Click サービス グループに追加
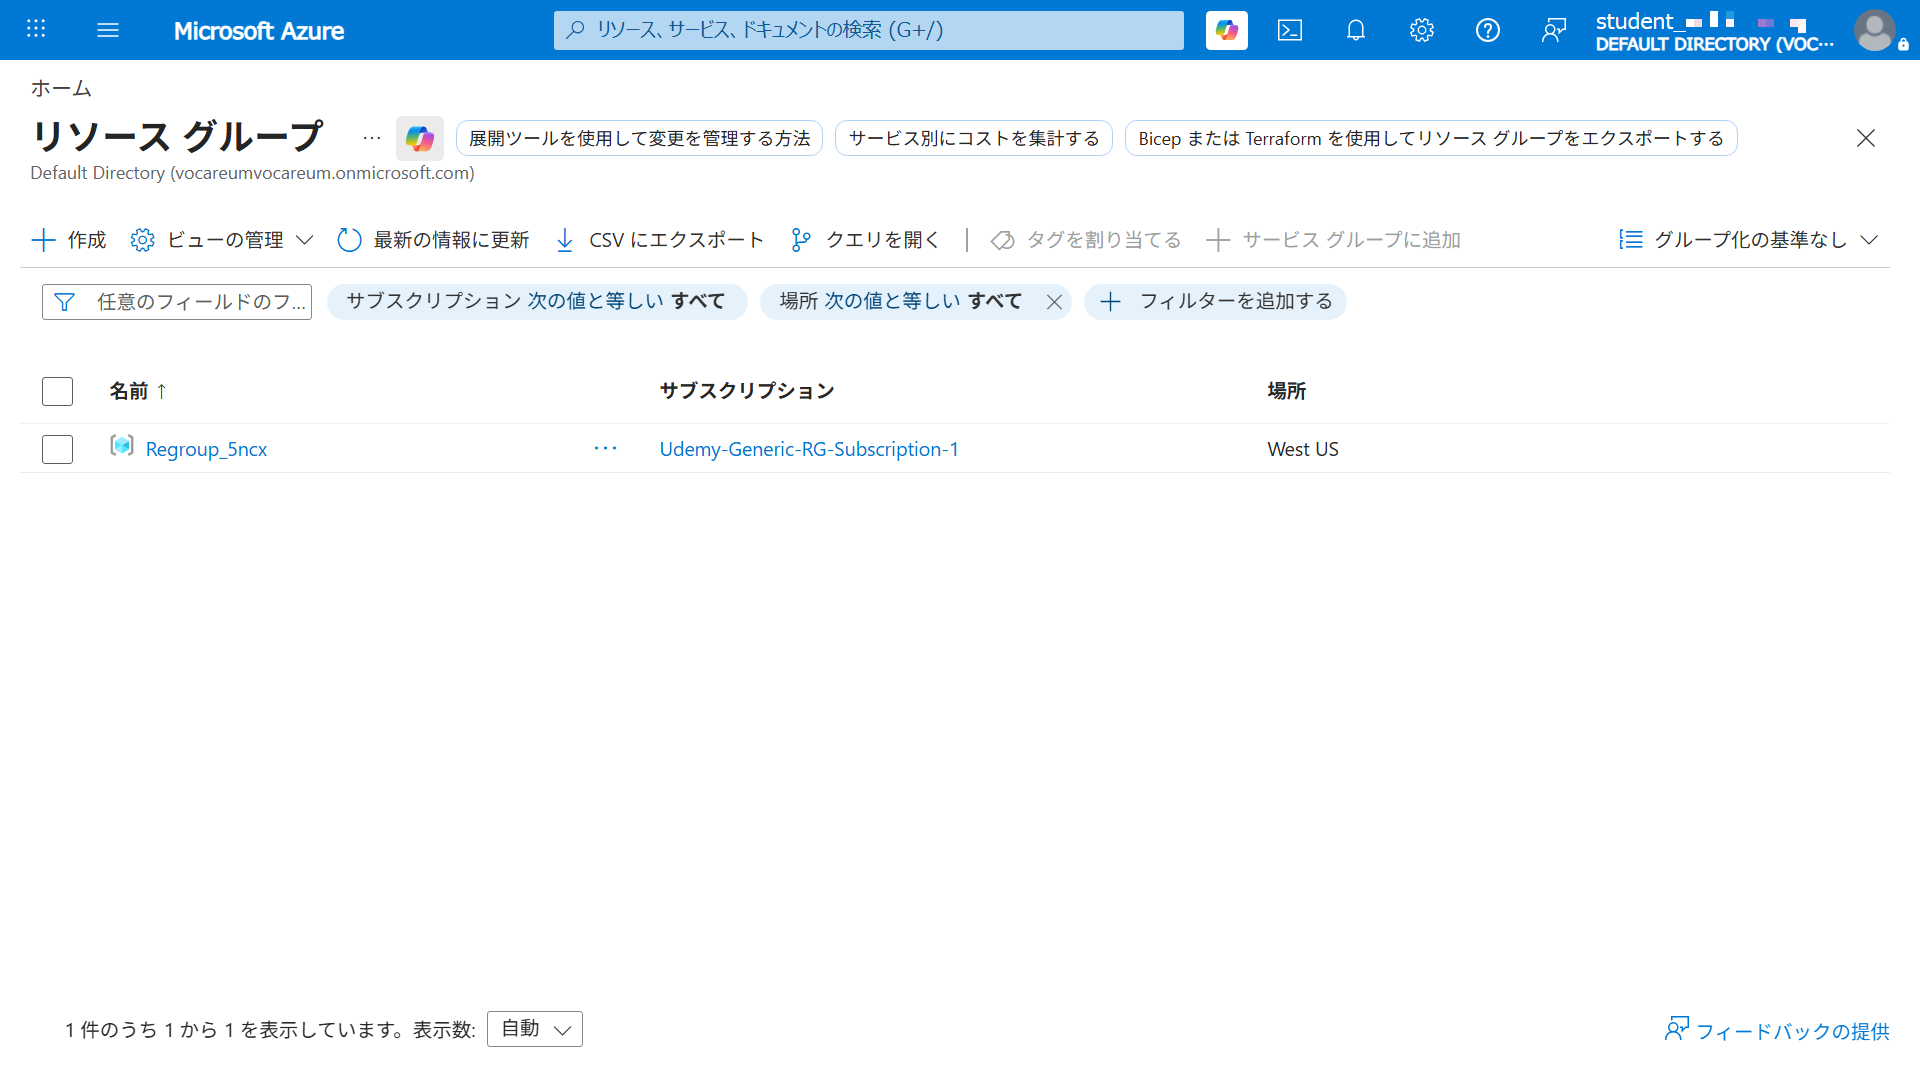 click(x=1334, y=240)
